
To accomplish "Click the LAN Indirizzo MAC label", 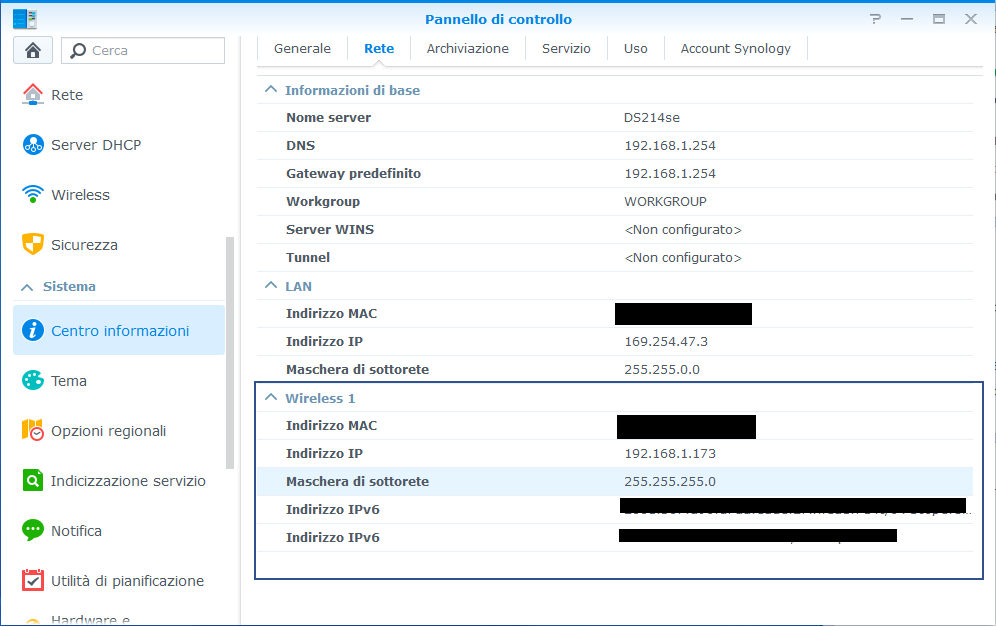I will (x=332, y=313).
